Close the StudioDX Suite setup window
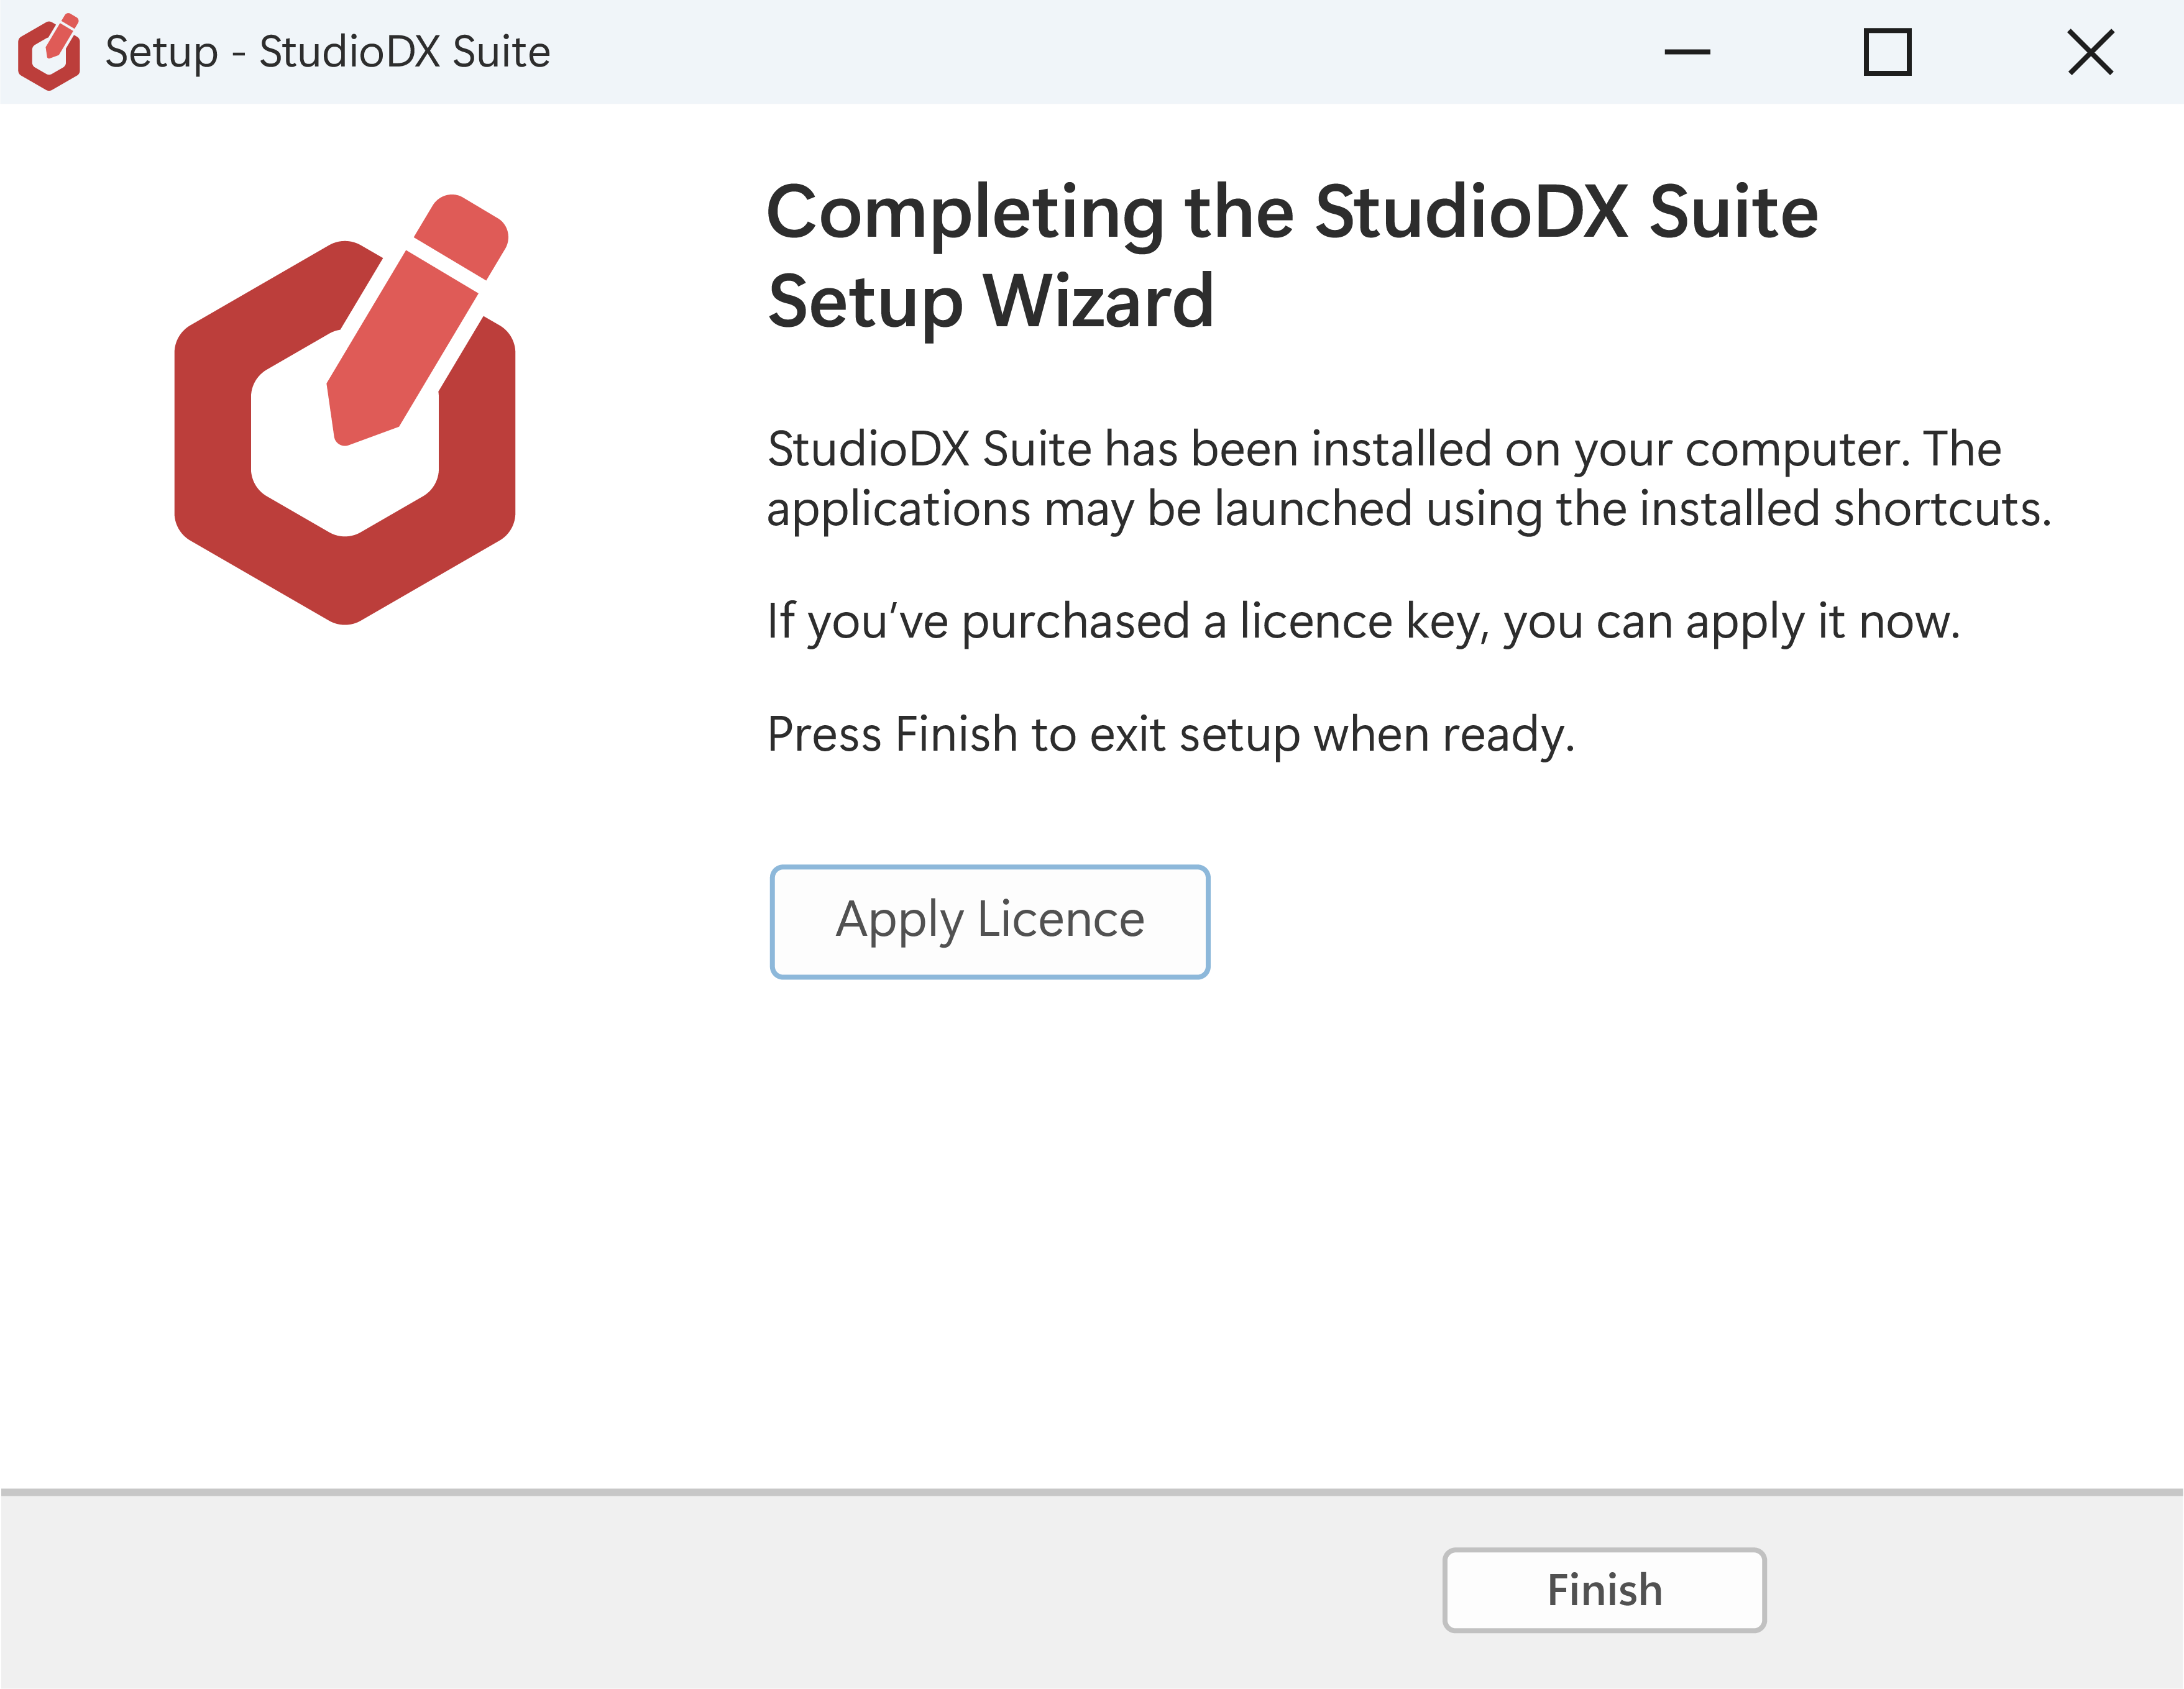Screen dimensions: 2184x1689 click(2090, 52)
